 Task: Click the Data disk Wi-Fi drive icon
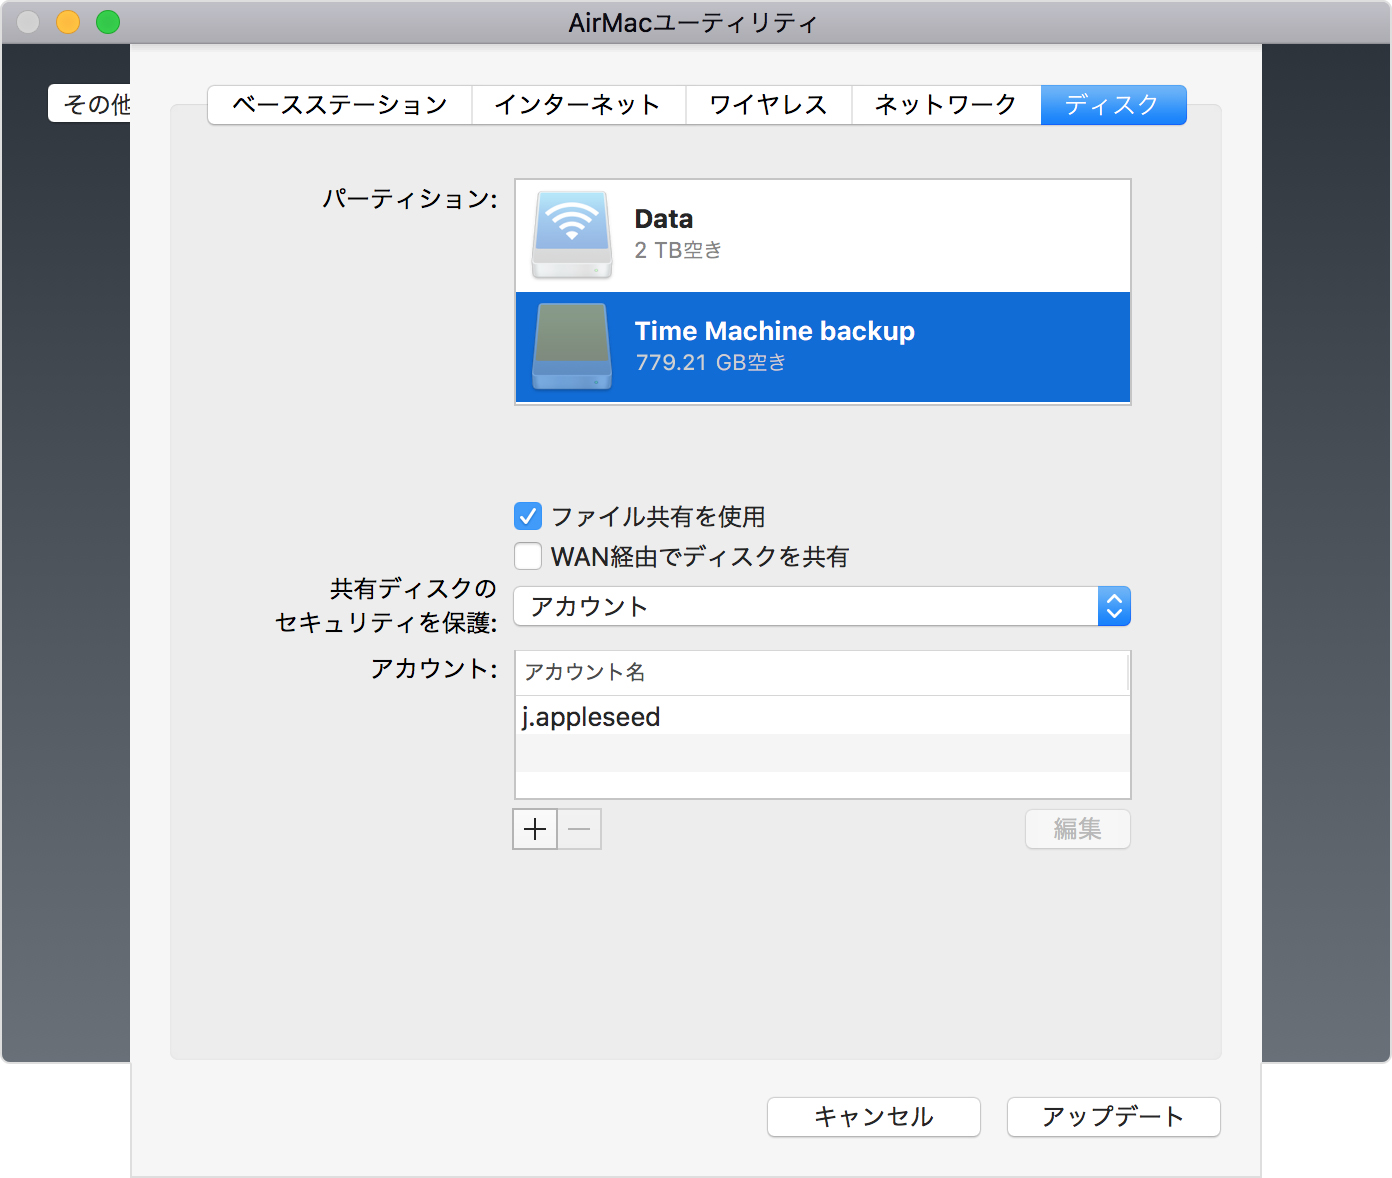coord(572,235)
